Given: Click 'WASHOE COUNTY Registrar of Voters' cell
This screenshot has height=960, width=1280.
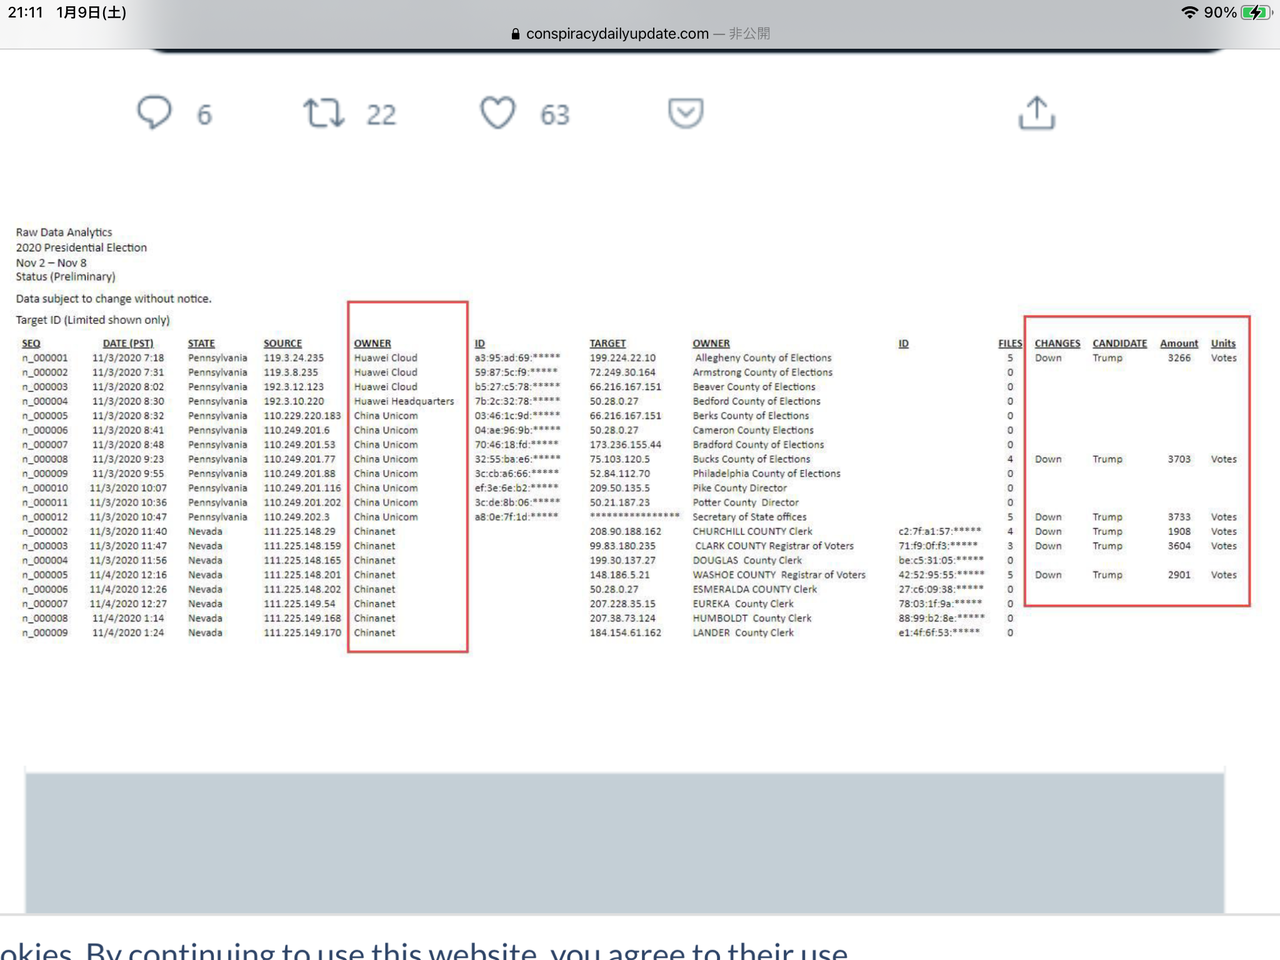Looking at the screenshot, I should [x=779, y=575].
